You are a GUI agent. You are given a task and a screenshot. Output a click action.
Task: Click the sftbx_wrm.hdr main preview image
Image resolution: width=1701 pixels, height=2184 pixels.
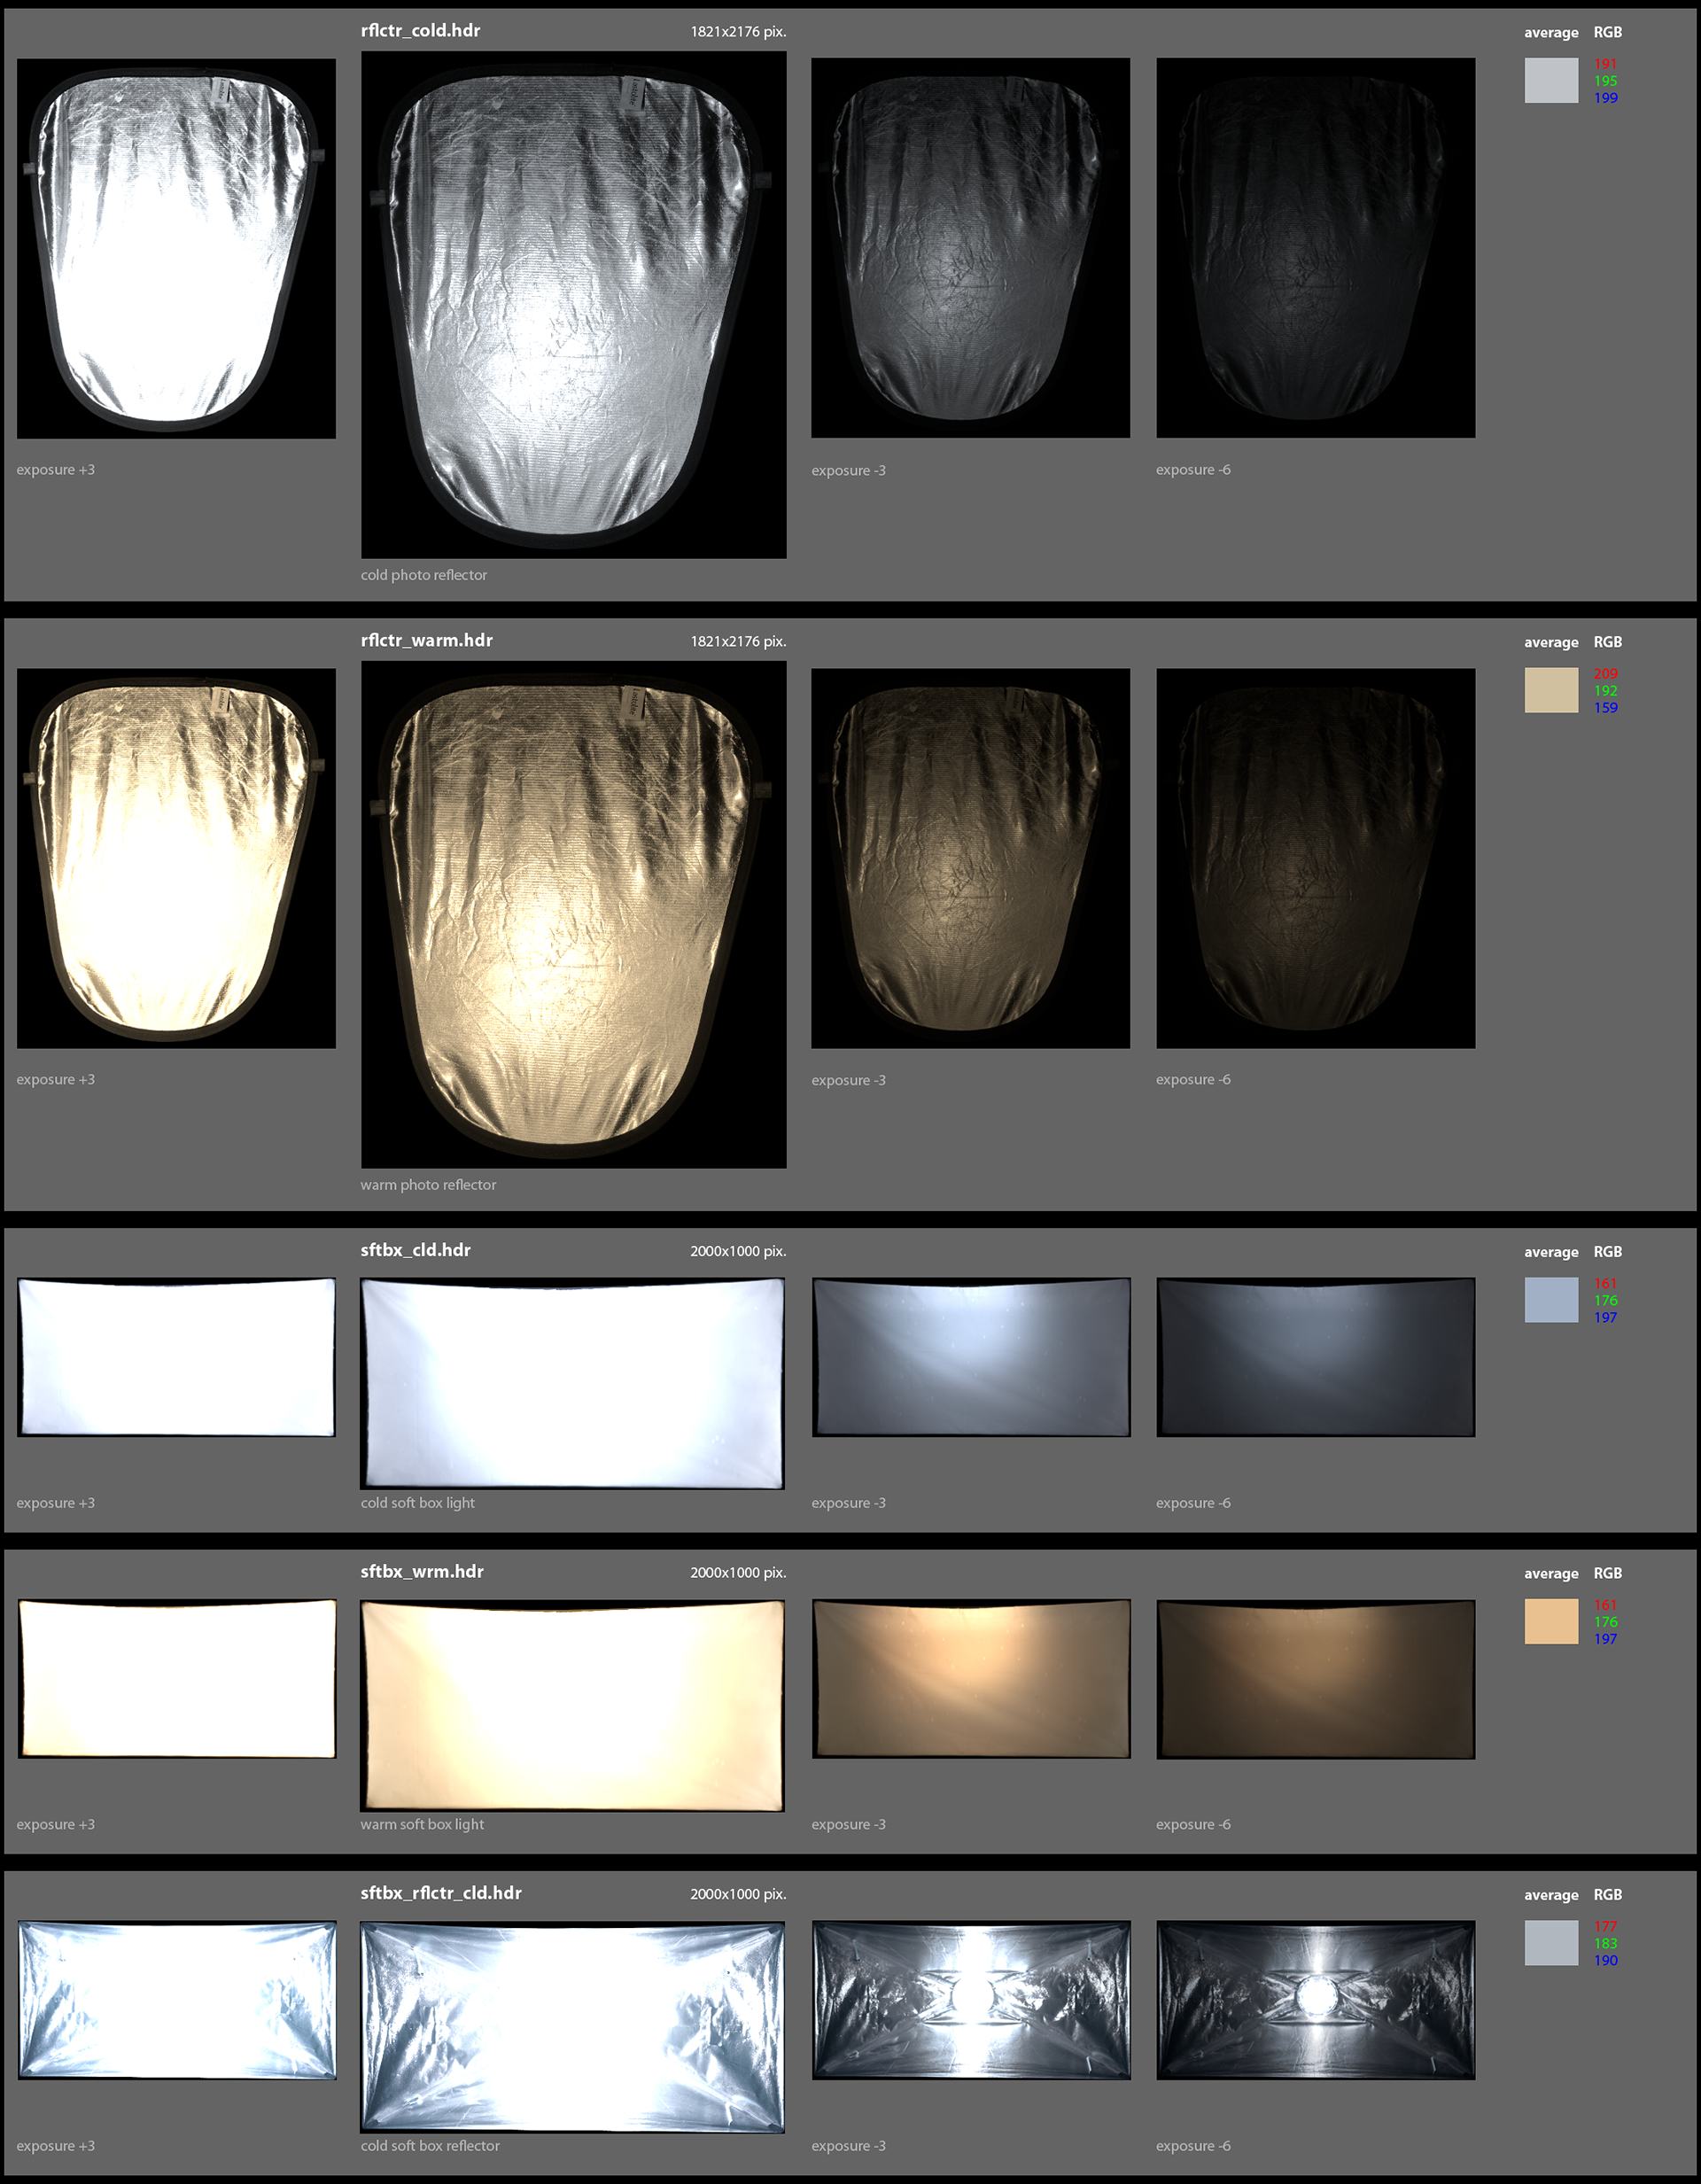pyautogui.click(x=572, y=1705)
